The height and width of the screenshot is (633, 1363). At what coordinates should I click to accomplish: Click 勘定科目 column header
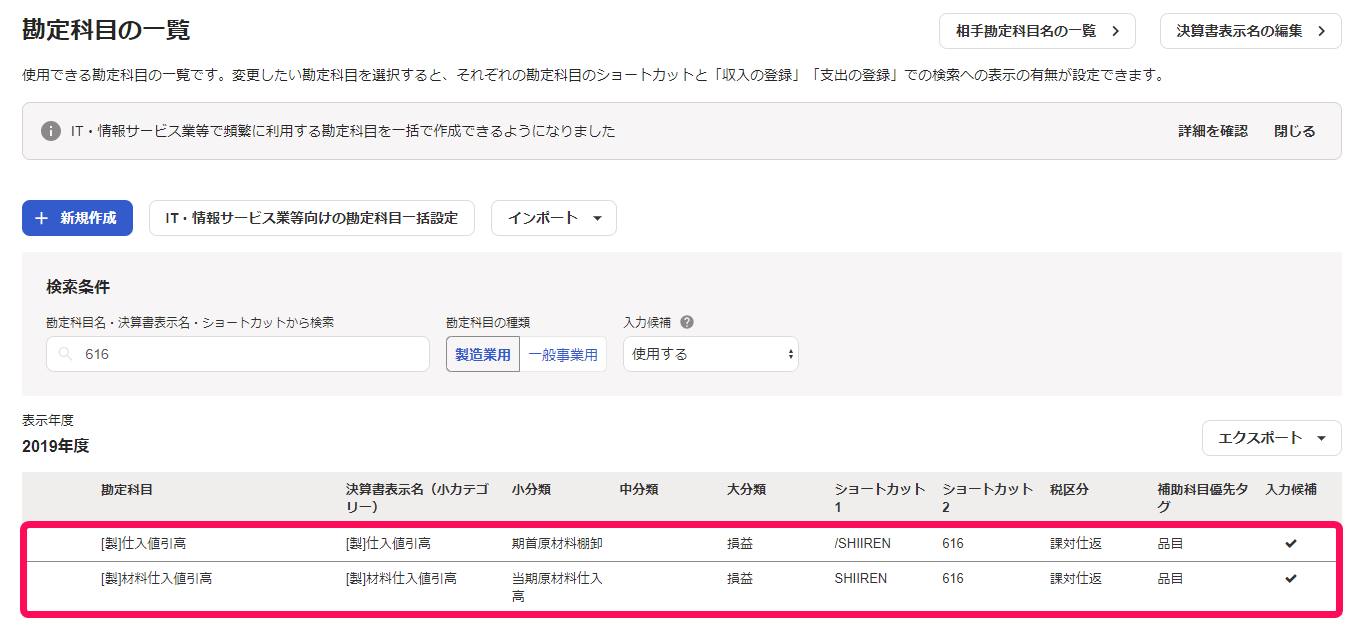click(x=127, y=489)
